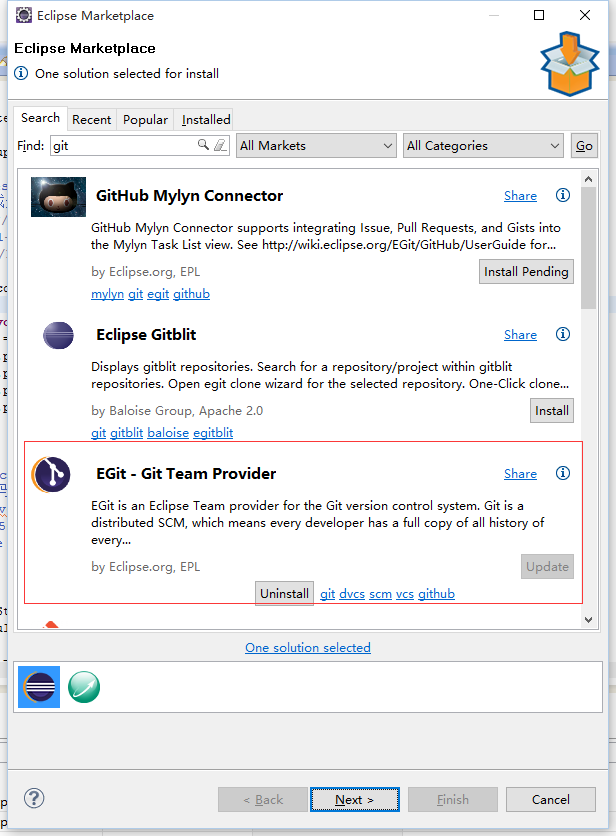Open the One solution selected link
Screen dimensions: 616x836
point(308,647)
